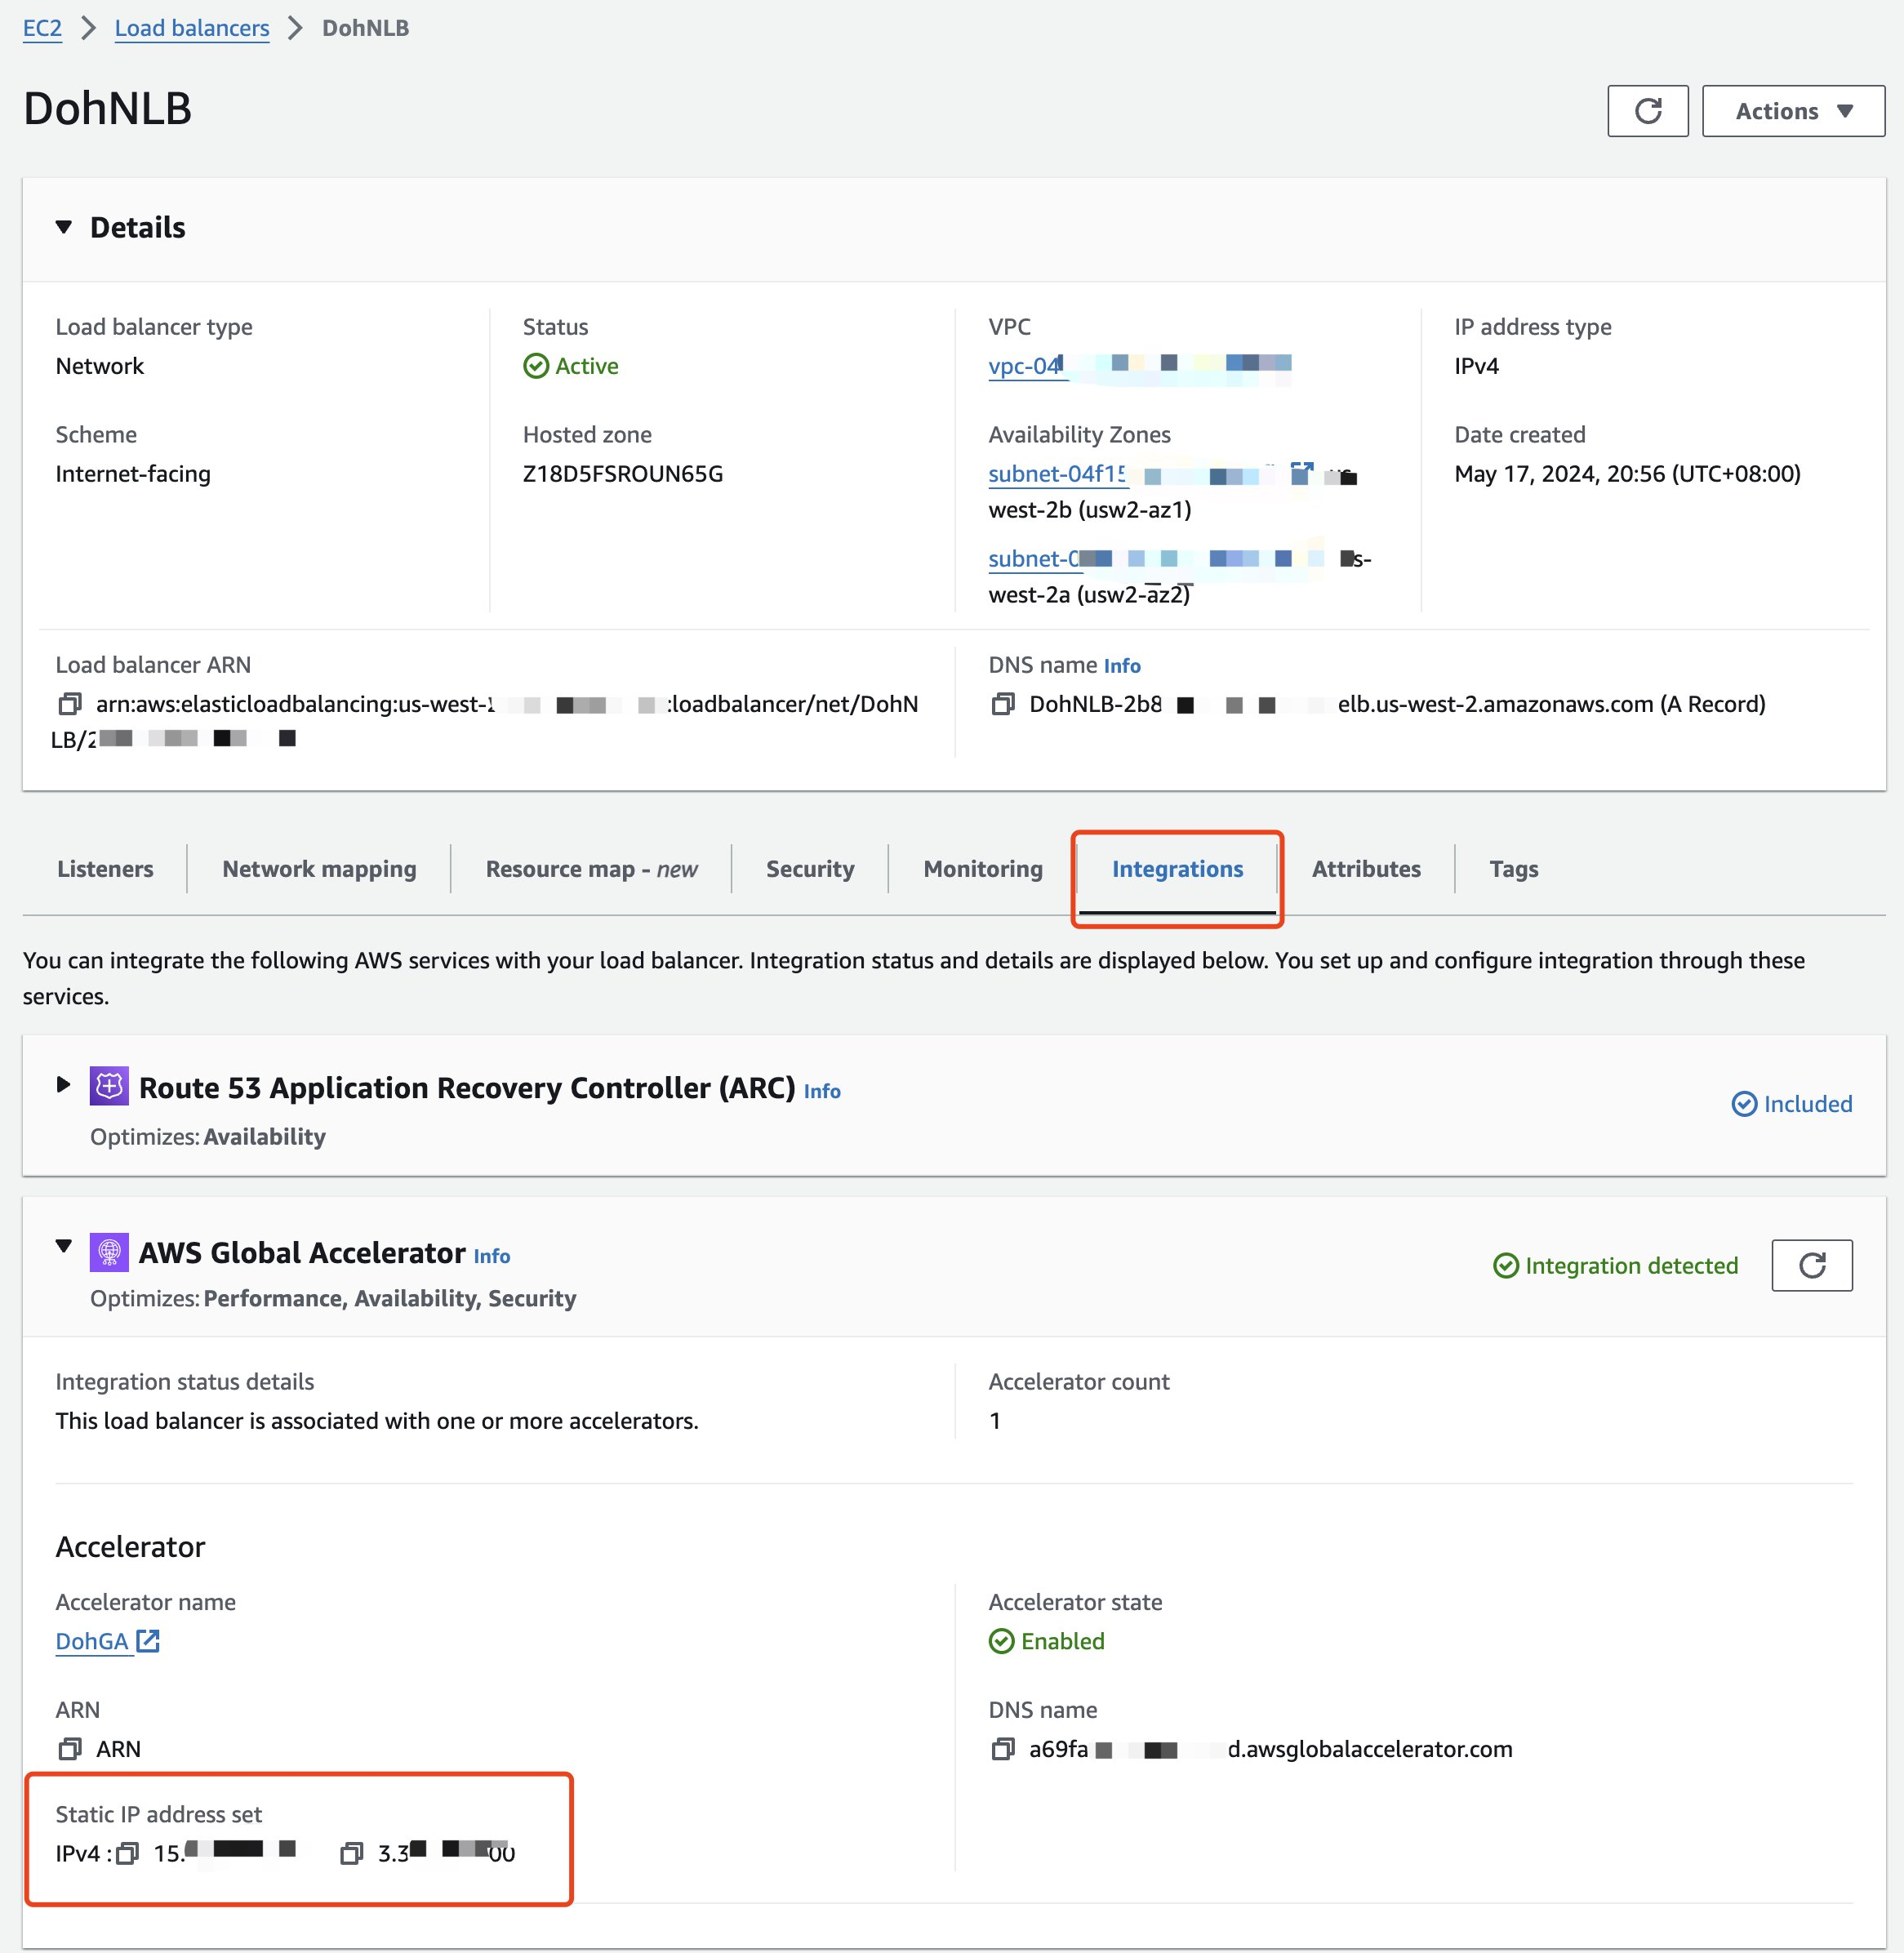
Task: Switch to the Network mapping tab
Action: point(319,869)
